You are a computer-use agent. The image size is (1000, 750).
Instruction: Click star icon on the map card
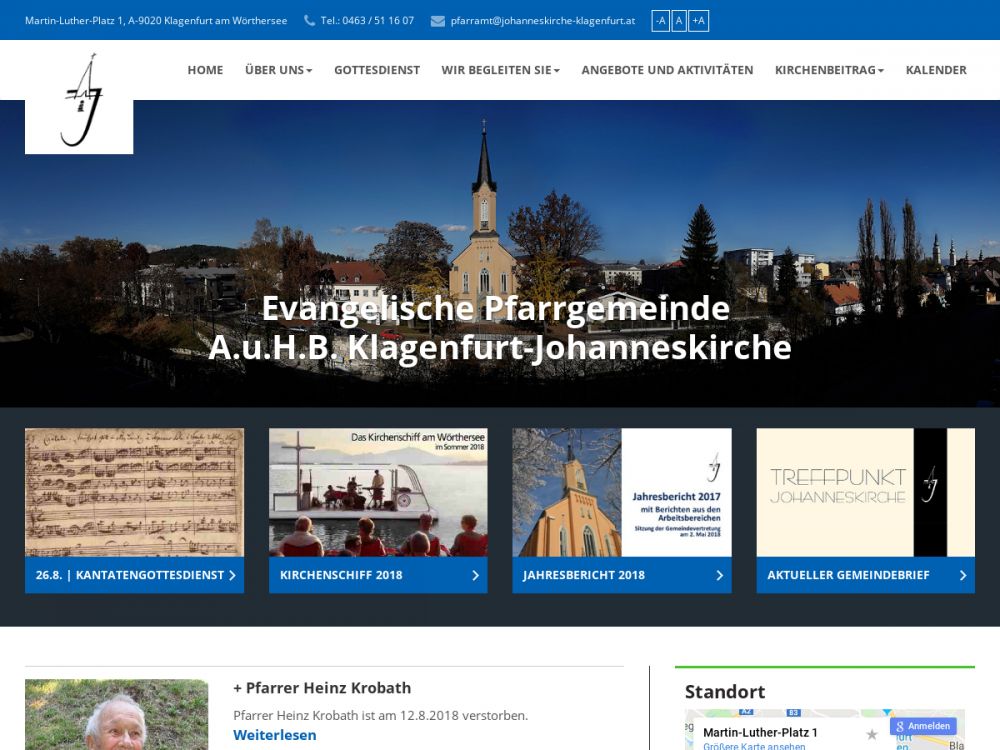(x=872, y=734)
